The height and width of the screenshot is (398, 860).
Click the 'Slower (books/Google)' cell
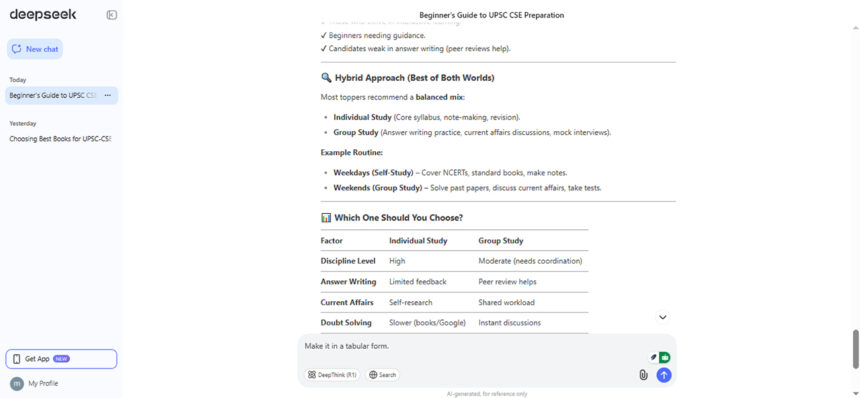point(427,323)
